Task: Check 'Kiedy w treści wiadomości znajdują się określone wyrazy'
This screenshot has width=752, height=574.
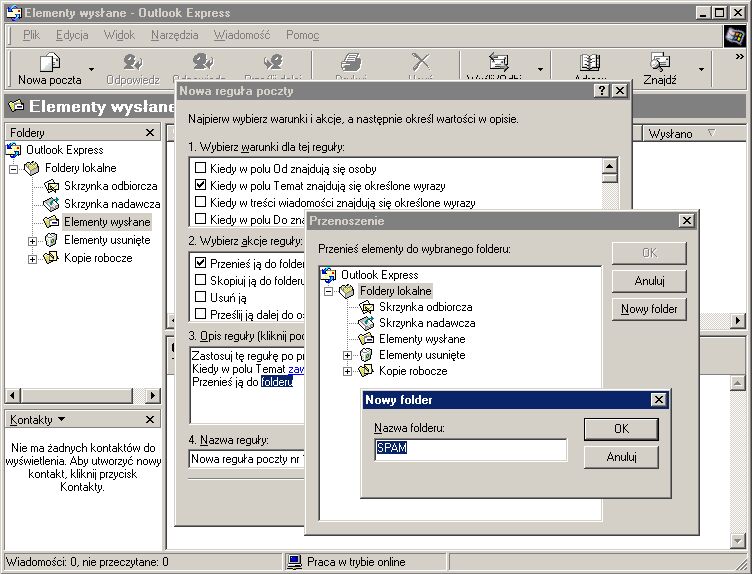Action: pos(200,202)
